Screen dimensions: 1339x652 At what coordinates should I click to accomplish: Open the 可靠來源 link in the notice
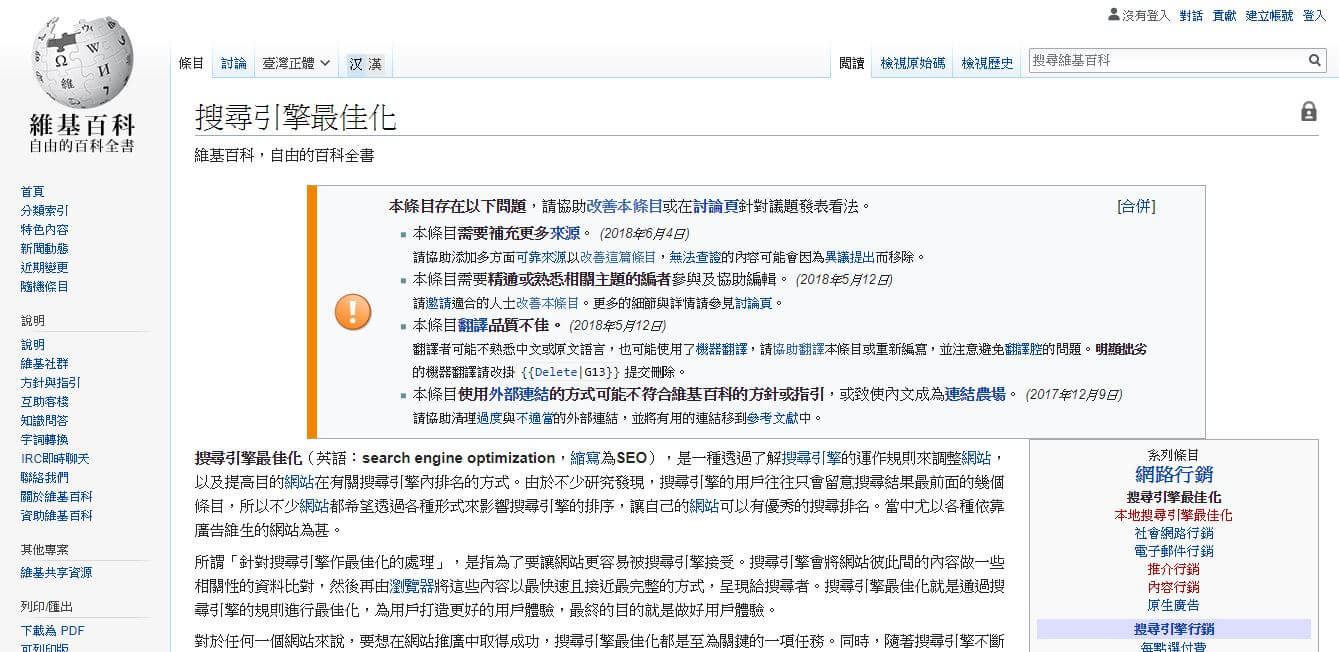pos(541,257)
